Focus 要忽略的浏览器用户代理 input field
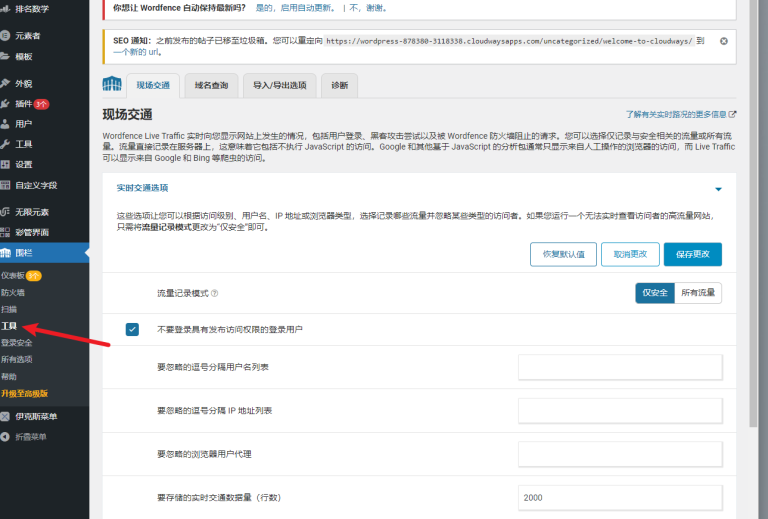Viewport: 768px width, 519px height. (620, 454)
